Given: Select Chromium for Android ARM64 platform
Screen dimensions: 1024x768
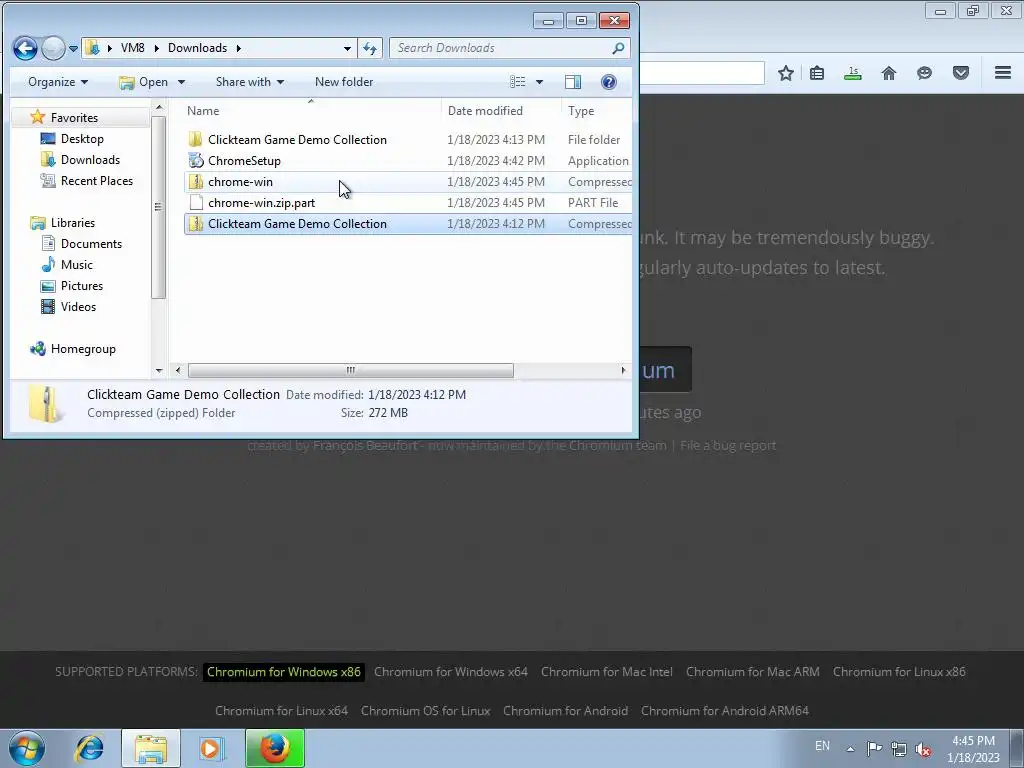Looking at the screenshot, I should [x=725, y=711].
